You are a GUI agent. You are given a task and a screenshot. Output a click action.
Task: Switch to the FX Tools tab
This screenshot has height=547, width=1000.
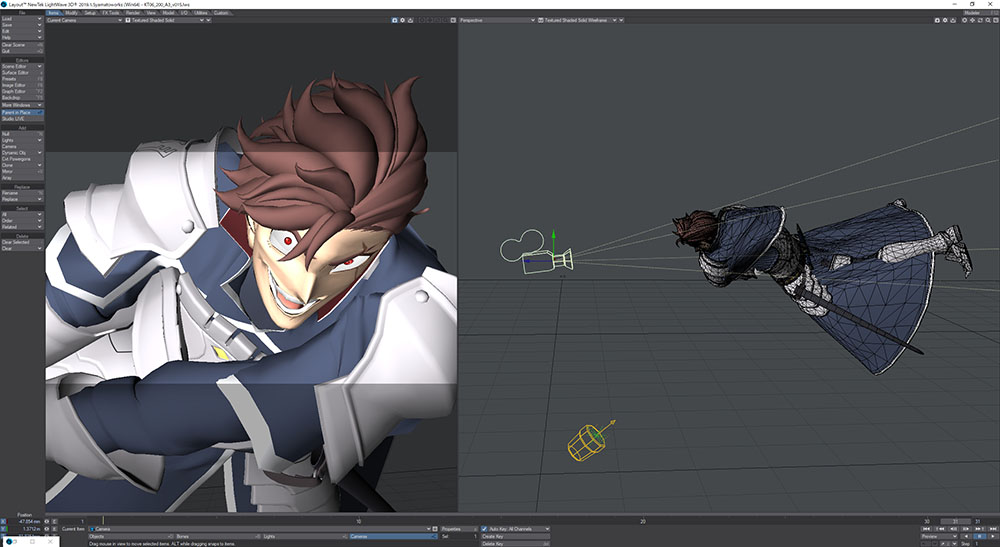pyautogui.click(x=111, y=13)
